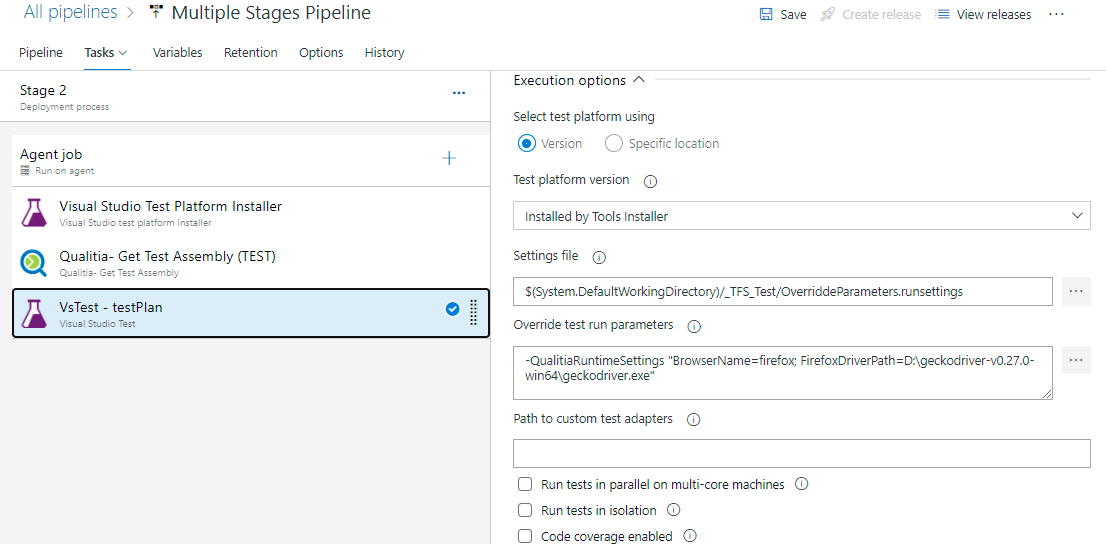Viewport: 1106px width, 544px height.
Task: Add a task to Agent job
Action: (x=449, y=158)
